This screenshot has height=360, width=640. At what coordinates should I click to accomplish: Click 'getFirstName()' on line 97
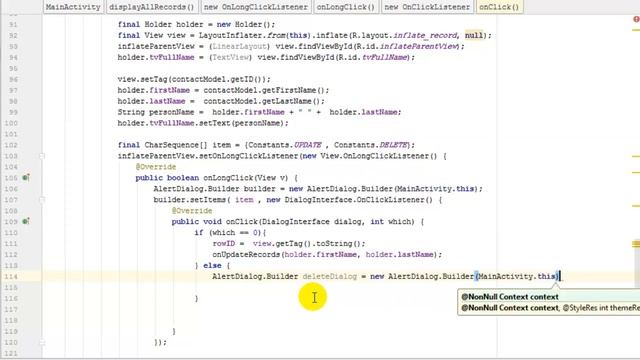click(x=292, y=90)
